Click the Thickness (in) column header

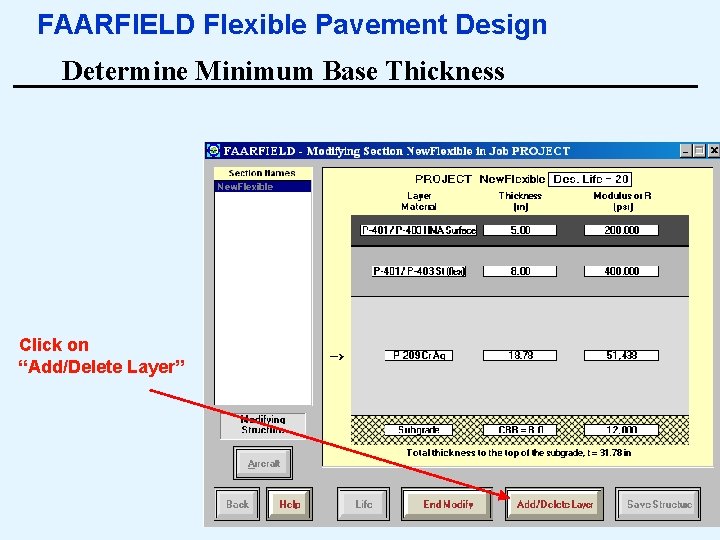[x=520, y=201]
